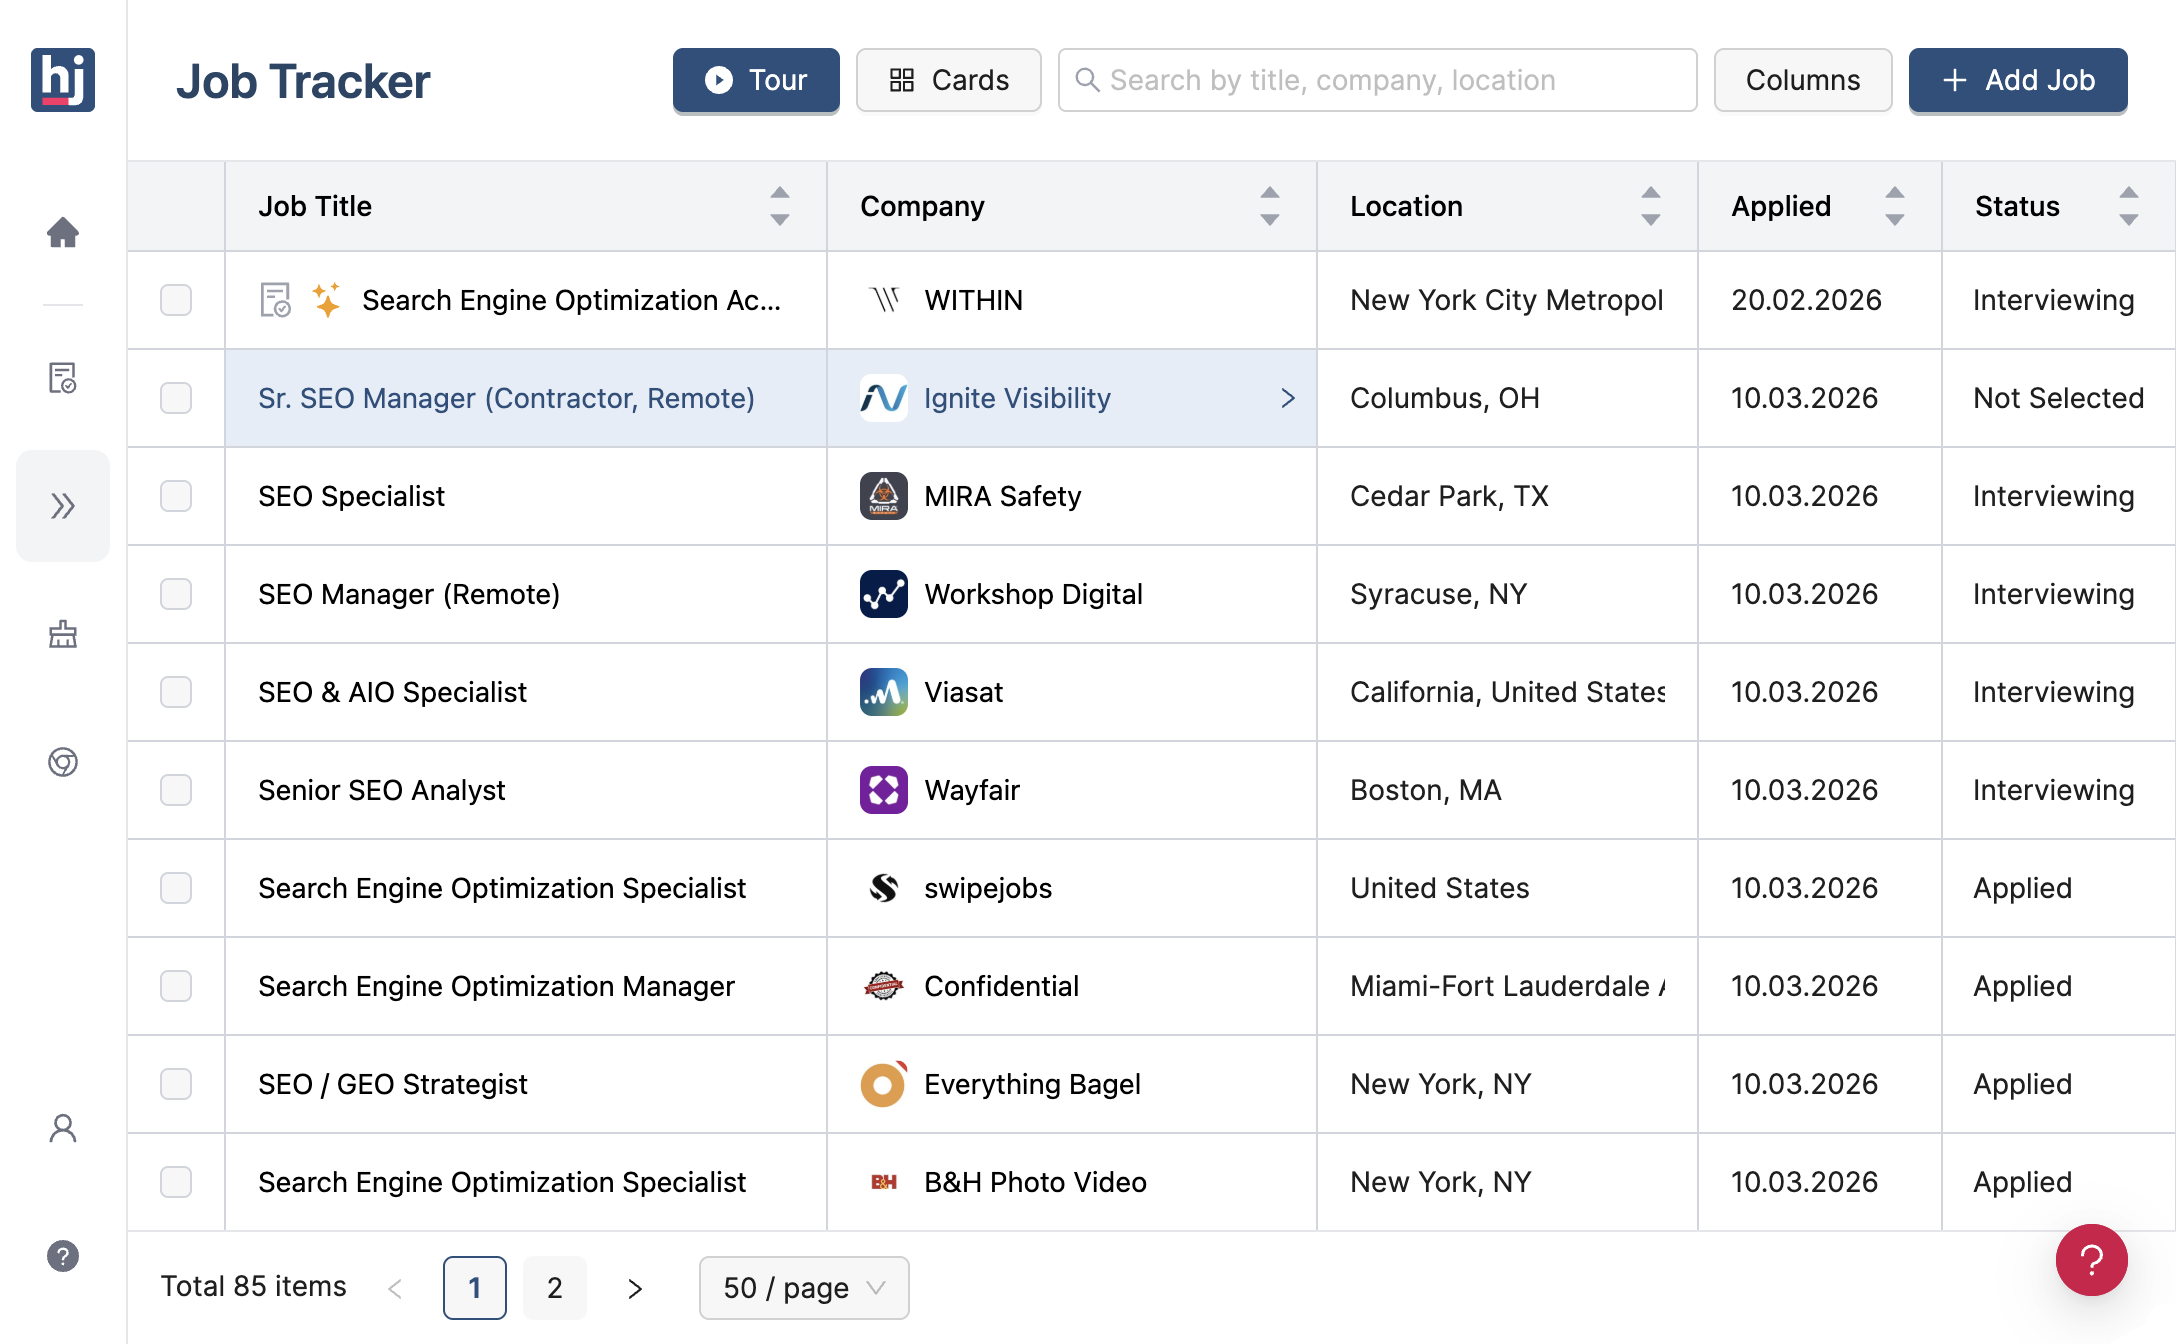Open the browser extension globe icon in sidebar
Image resolution: width=2176 pixels, height=1344 pixels.
pos(63,763)
